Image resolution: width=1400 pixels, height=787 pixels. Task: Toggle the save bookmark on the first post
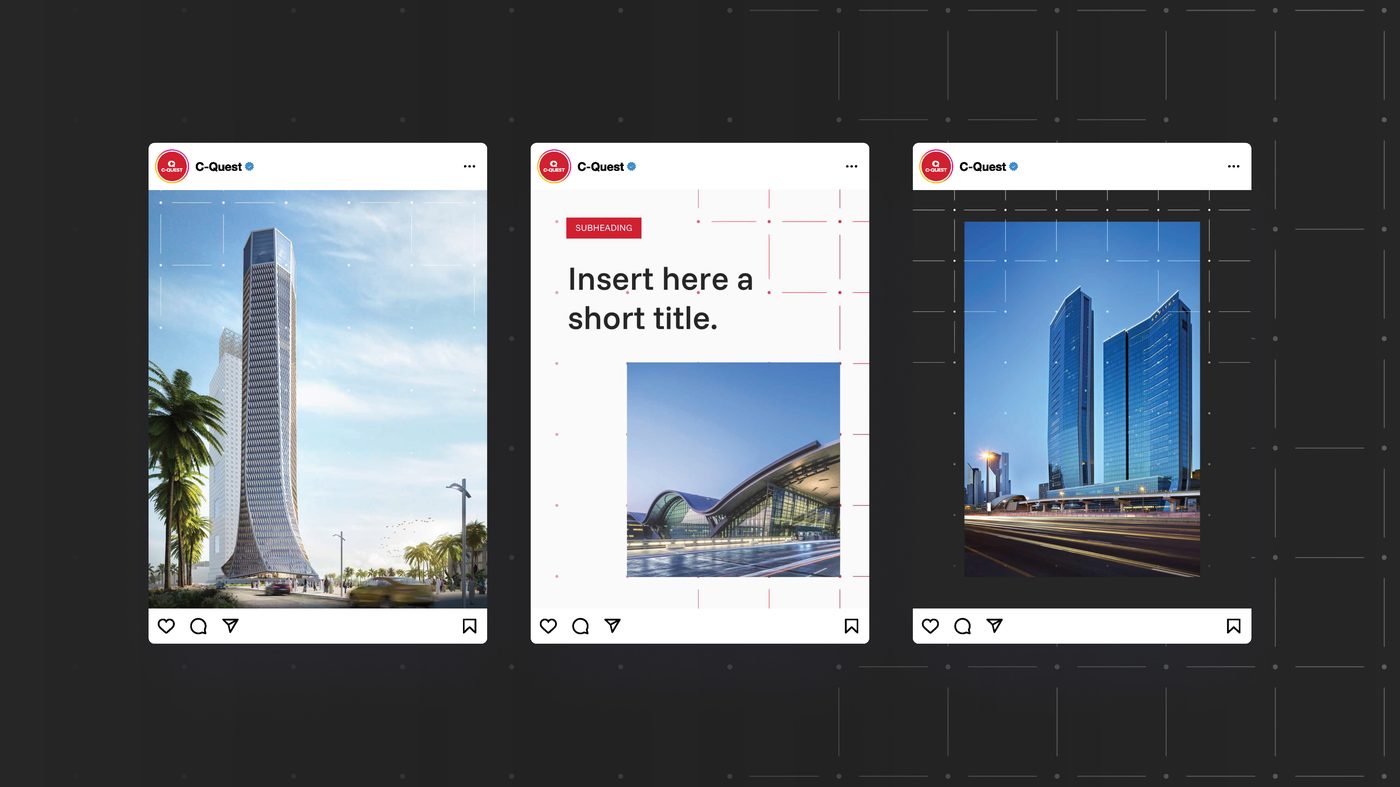[x=468, y=625]
